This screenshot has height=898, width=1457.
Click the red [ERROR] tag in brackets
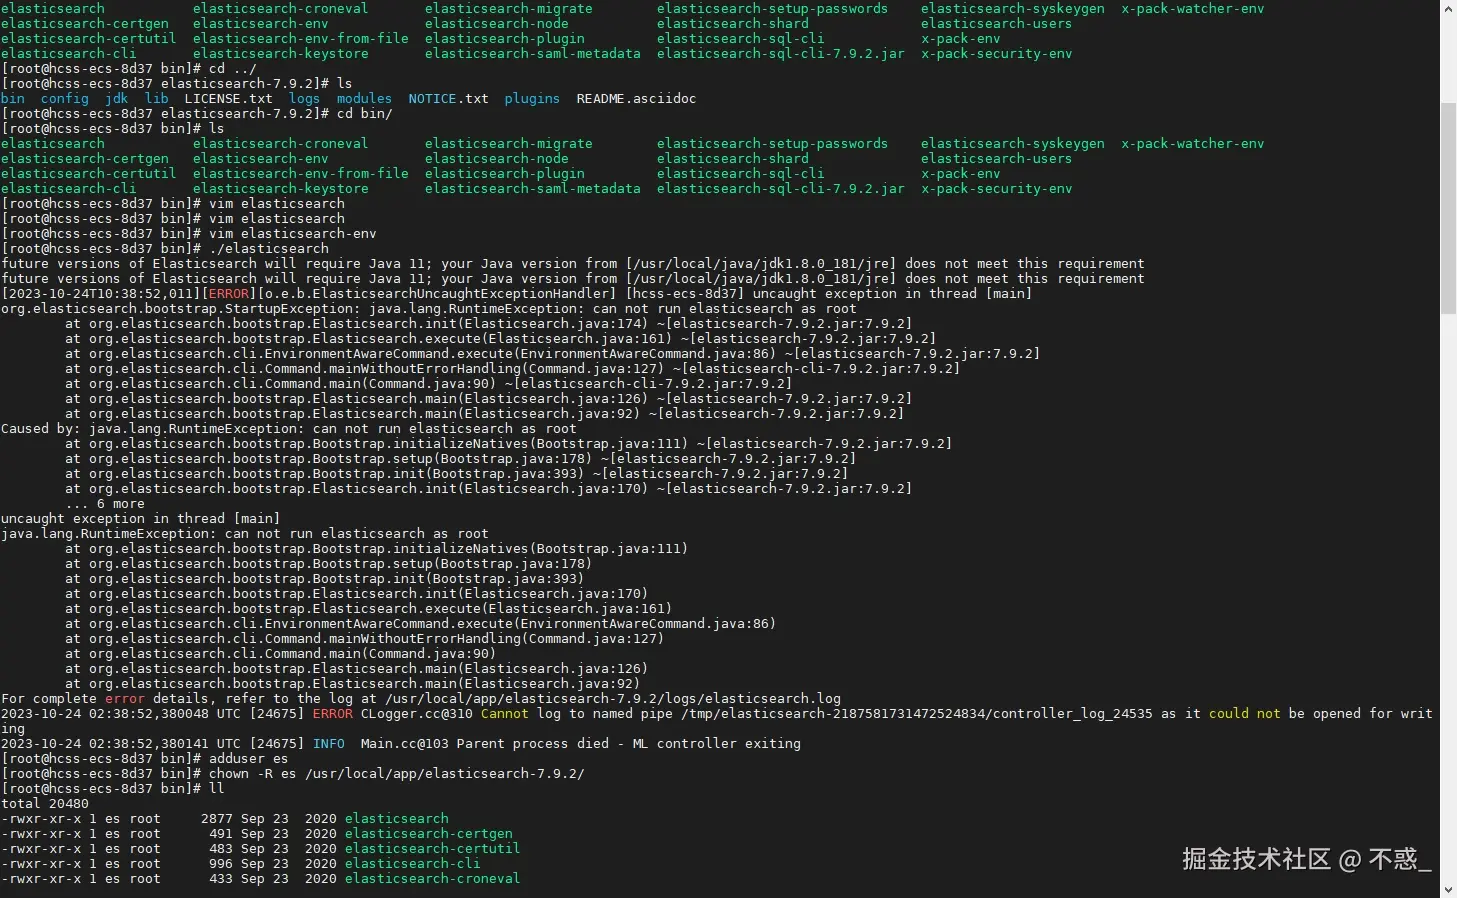(228, 294)
